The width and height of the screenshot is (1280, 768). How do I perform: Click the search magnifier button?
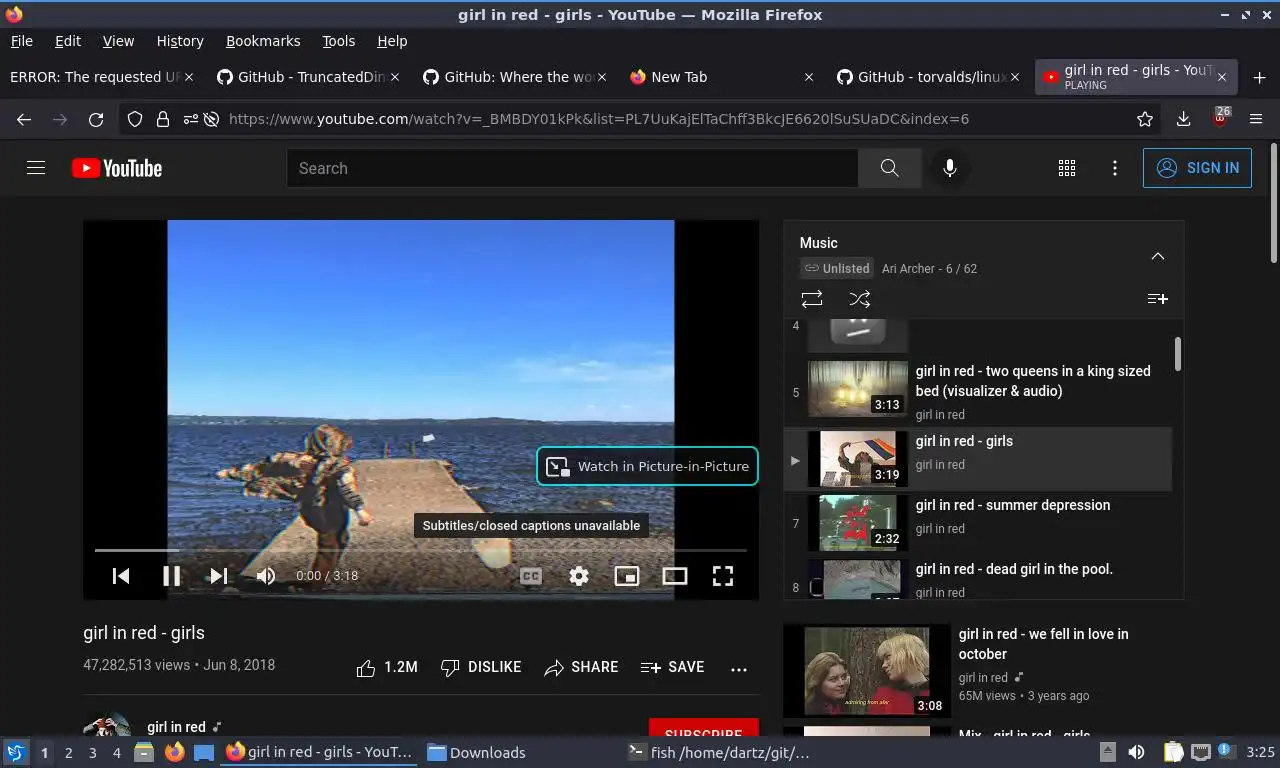point(889,168)
